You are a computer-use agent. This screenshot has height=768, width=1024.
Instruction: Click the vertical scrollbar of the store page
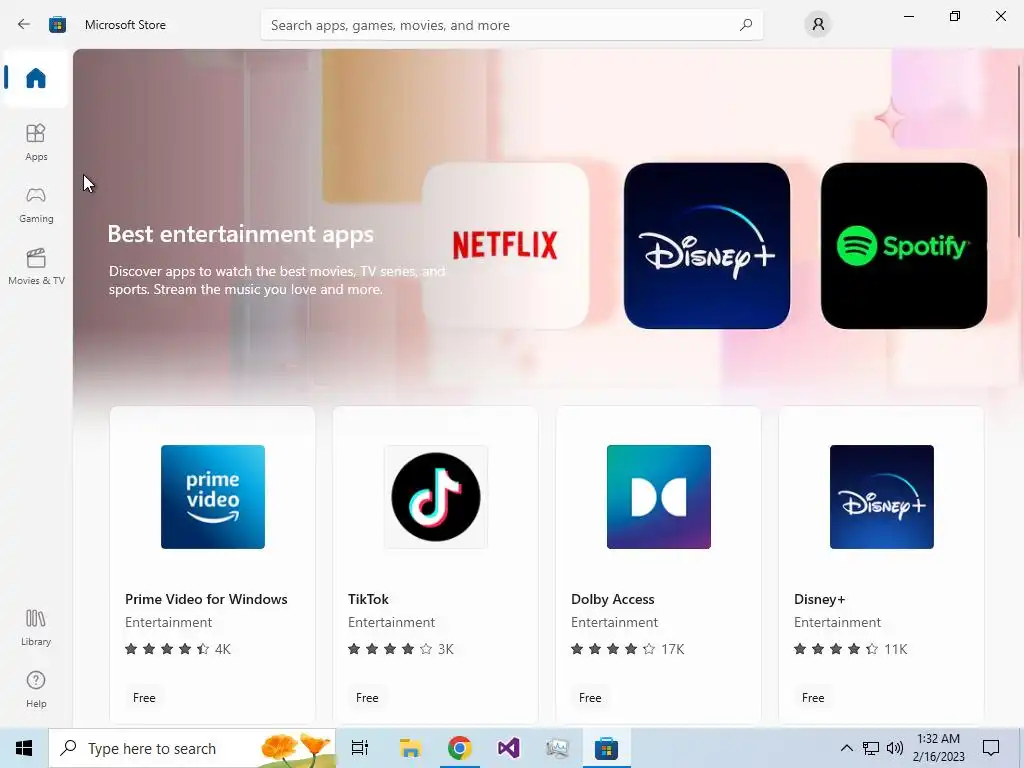[1019, 152]
